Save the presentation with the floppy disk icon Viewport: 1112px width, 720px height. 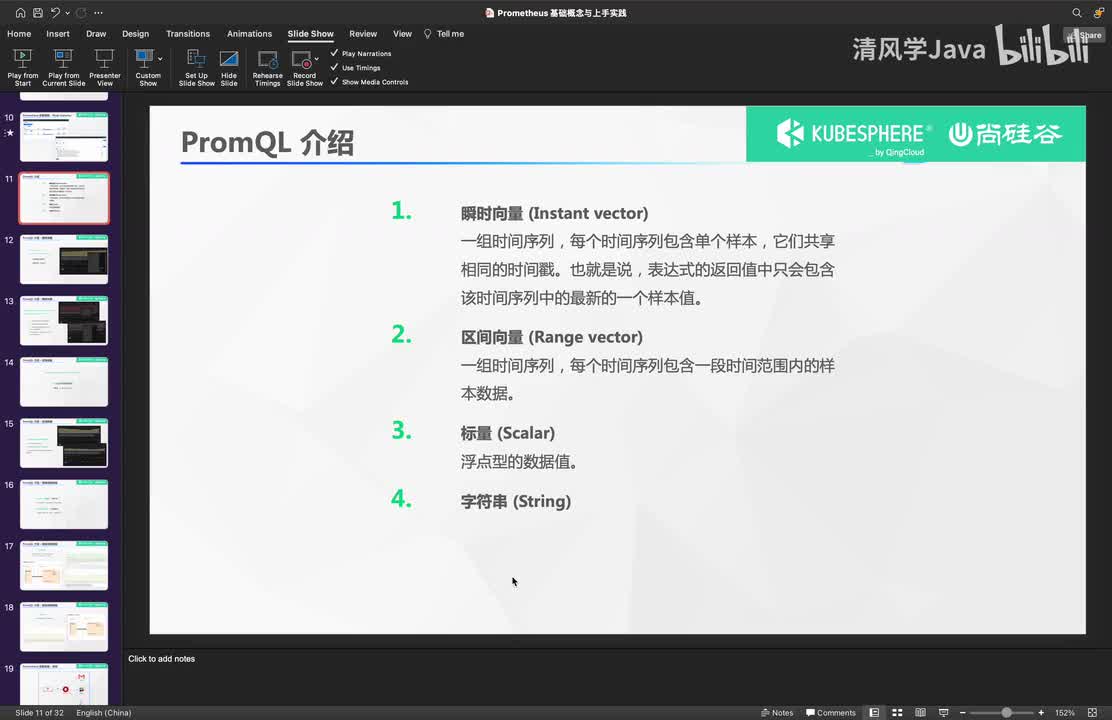(x=38, y=13)
